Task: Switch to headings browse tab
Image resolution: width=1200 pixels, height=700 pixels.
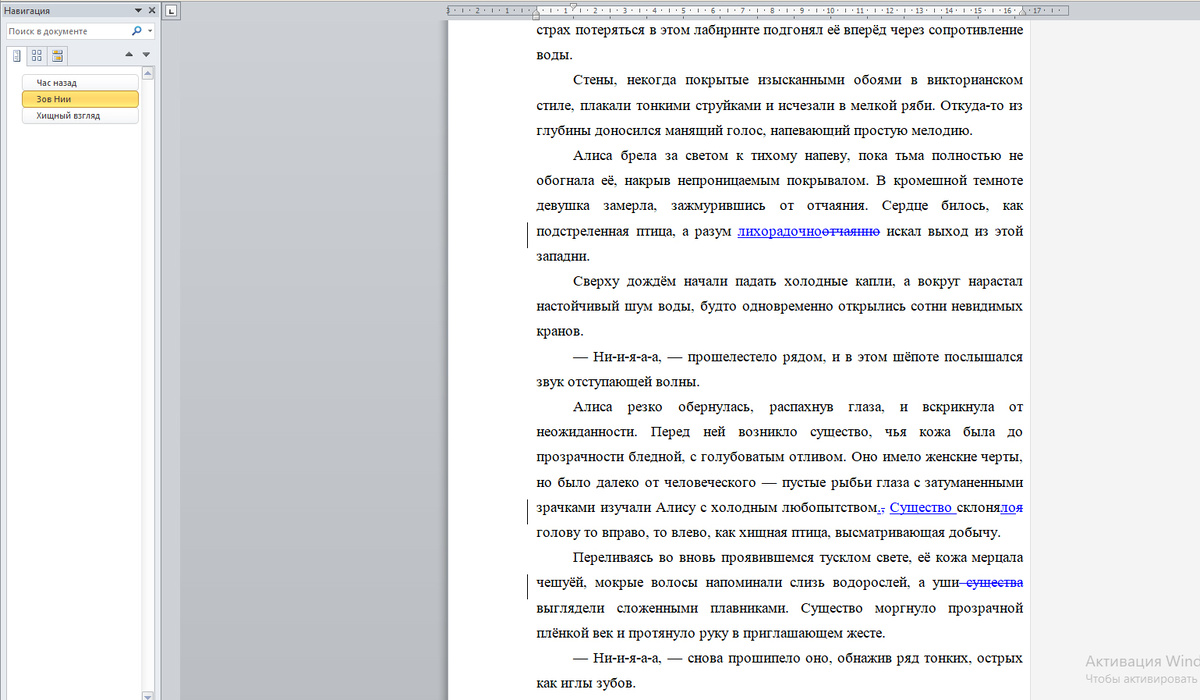Action: point(17,55)
